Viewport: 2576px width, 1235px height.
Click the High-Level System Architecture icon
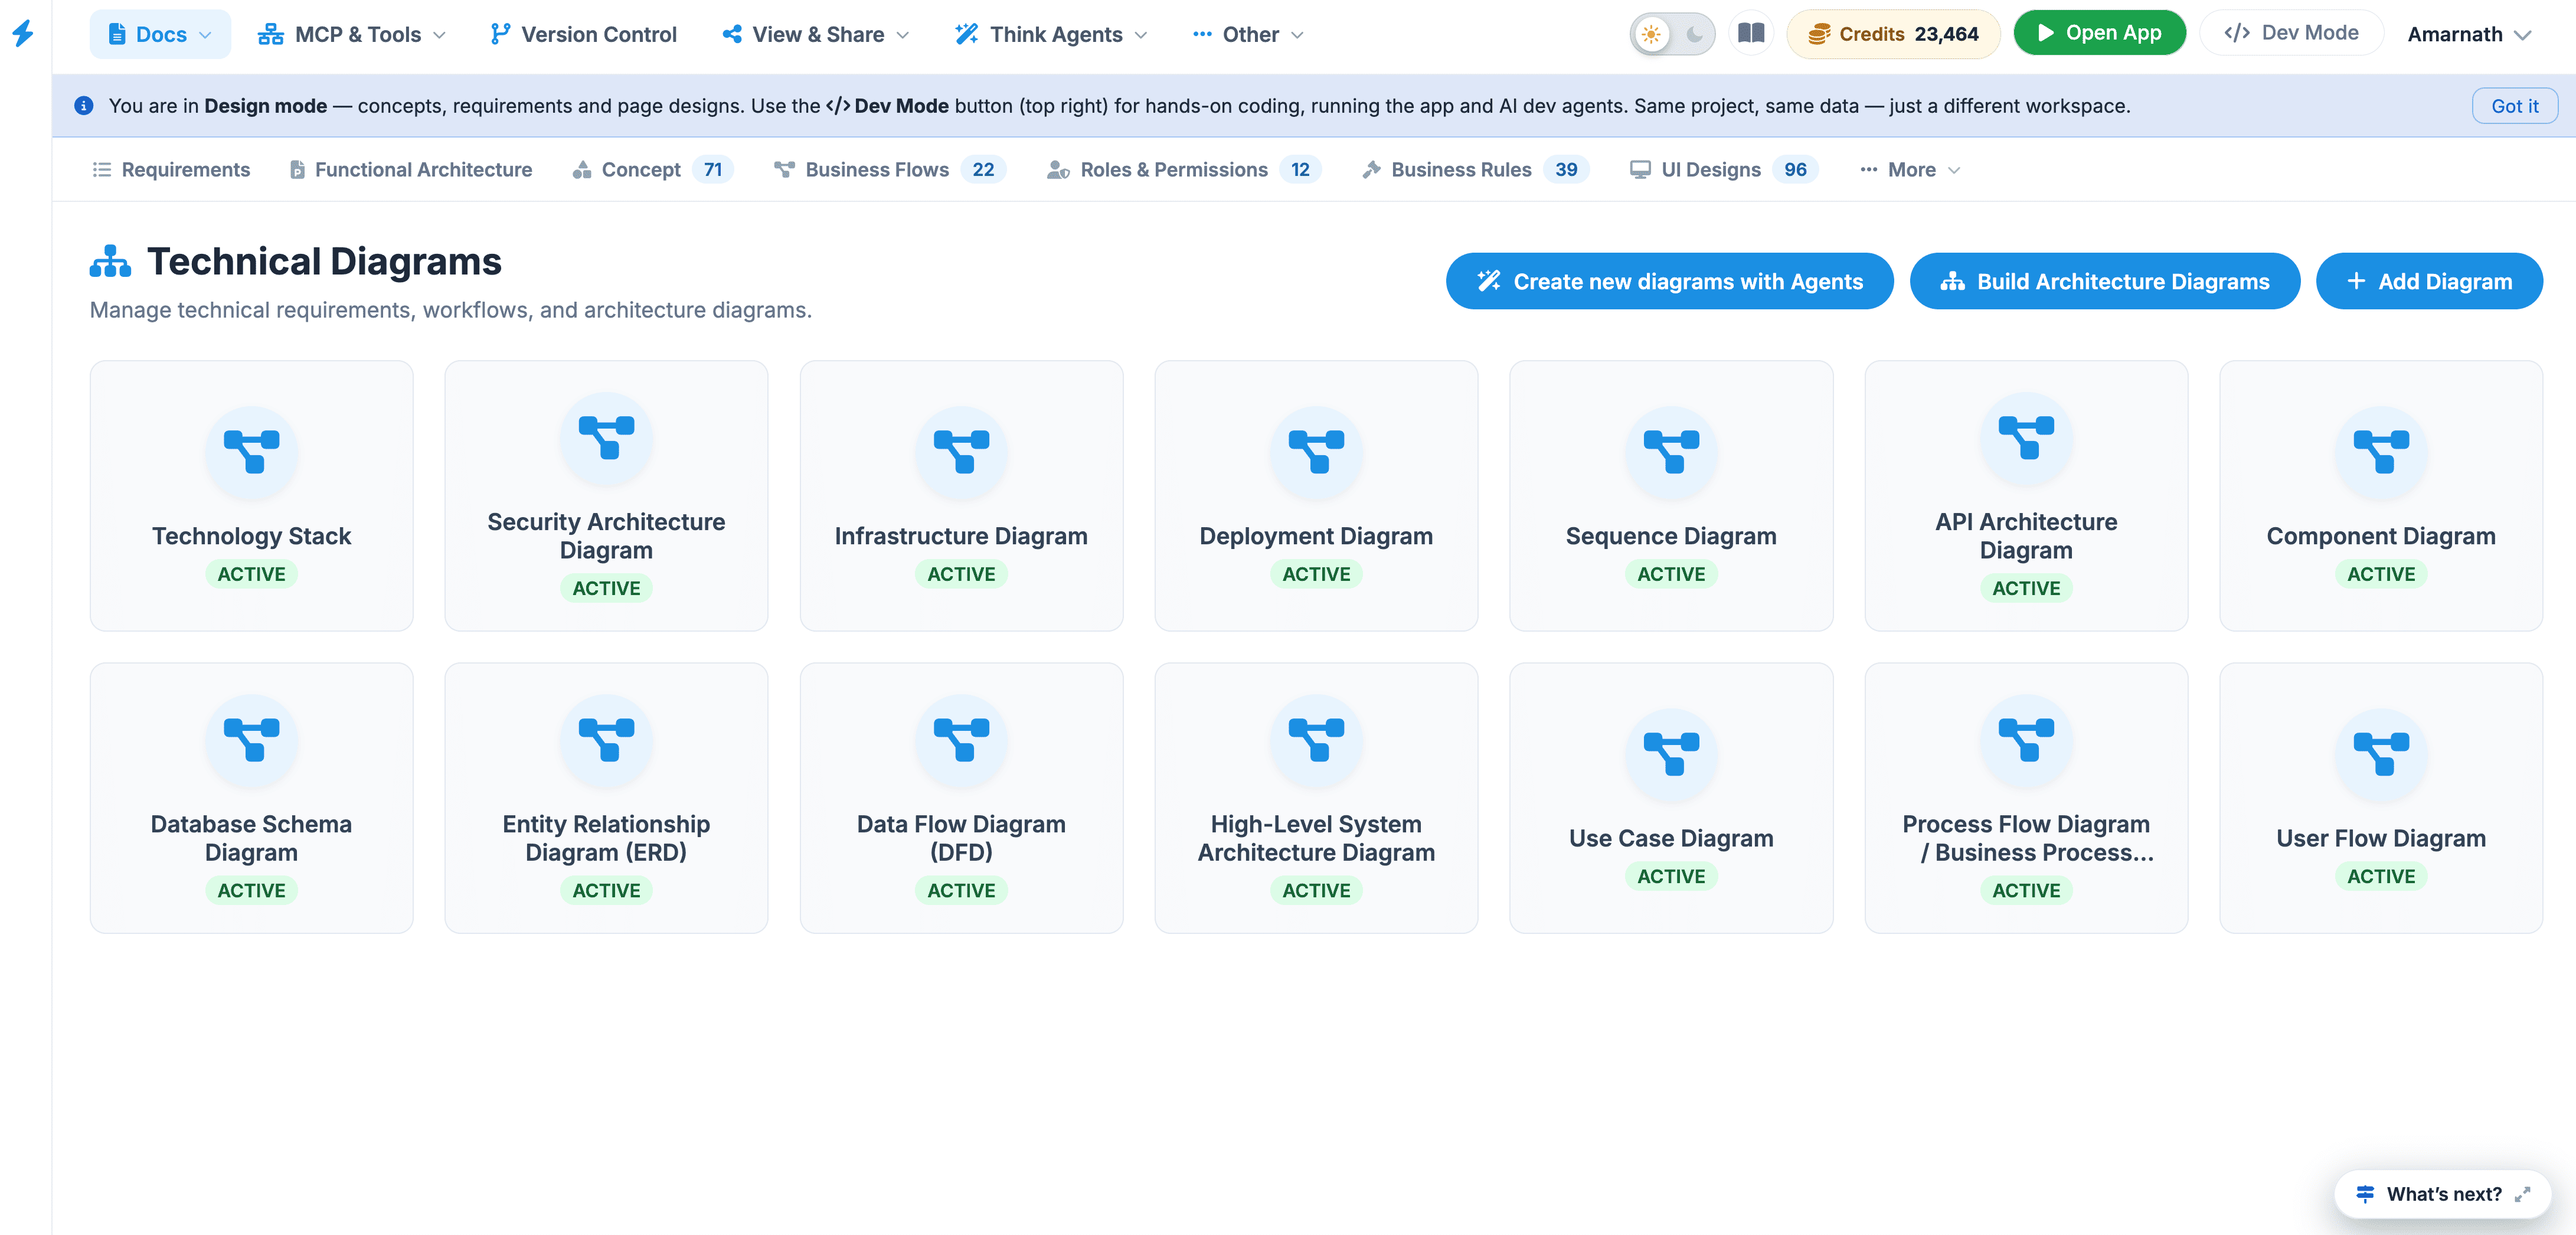pos(1316,740)
